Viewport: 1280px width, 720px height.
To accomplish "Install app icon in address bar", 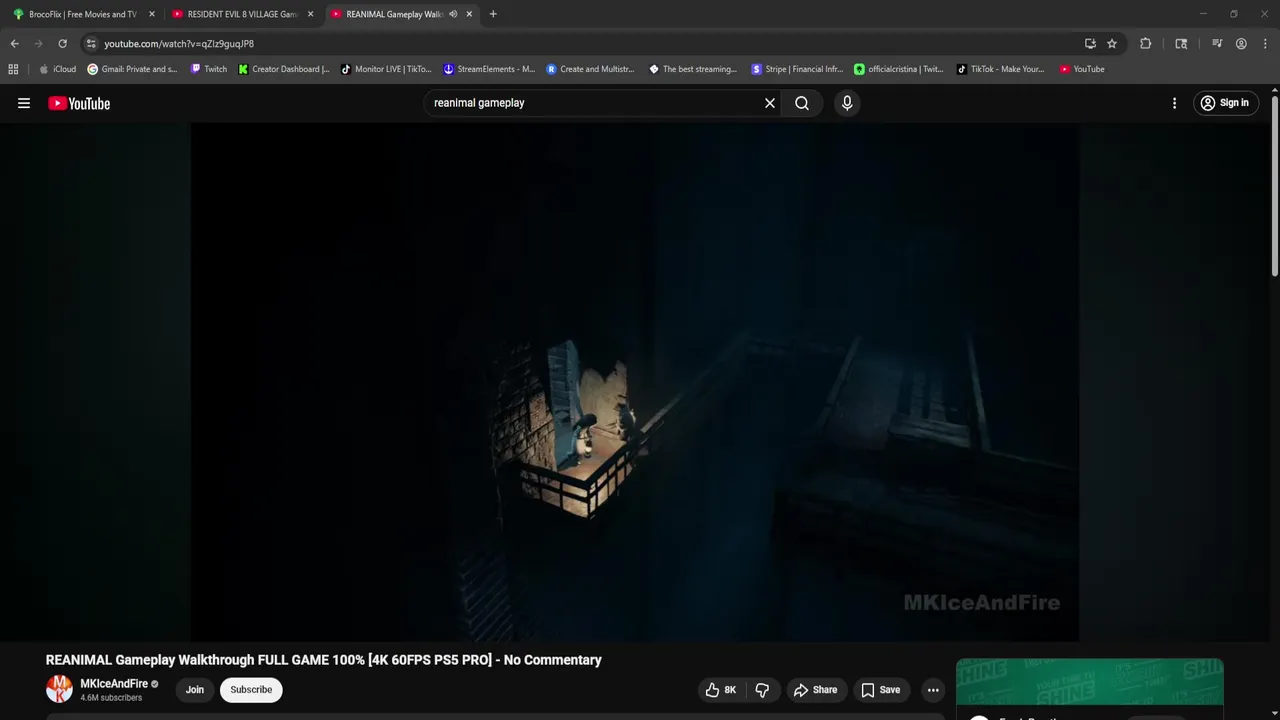I will (1090, 44).
